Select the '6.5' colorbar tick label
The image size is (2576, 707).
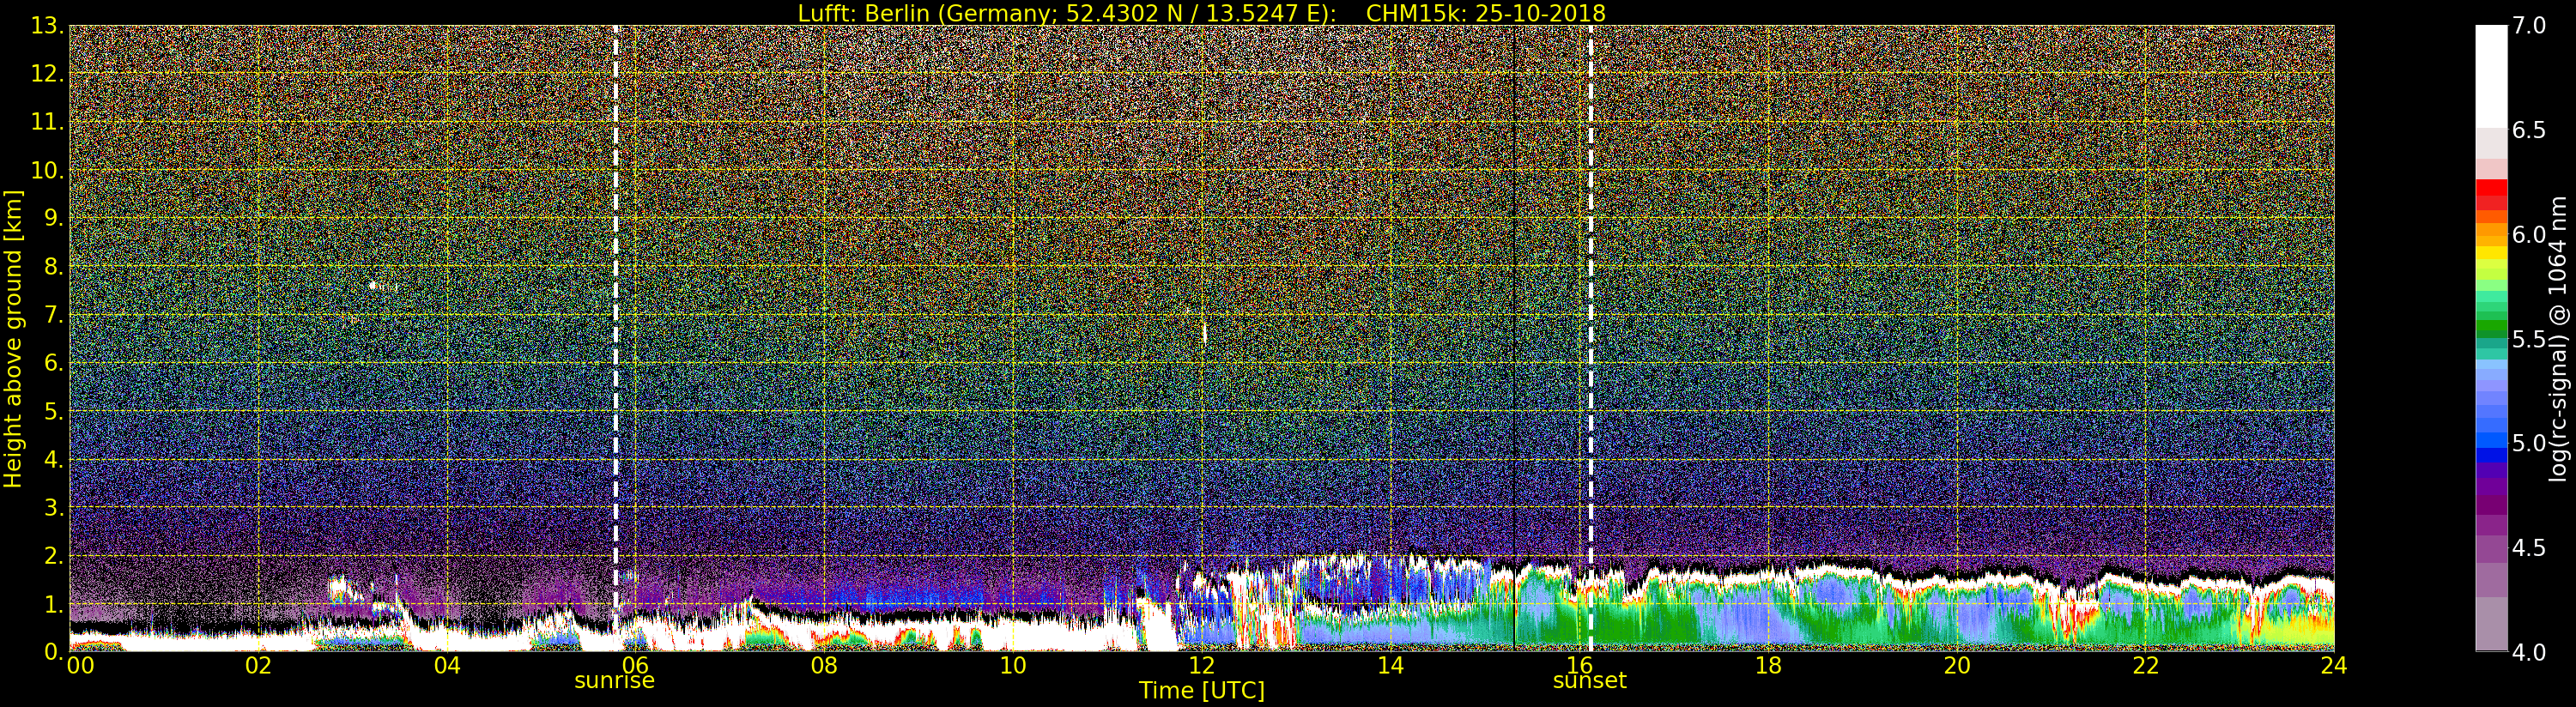coord(2529,131)
